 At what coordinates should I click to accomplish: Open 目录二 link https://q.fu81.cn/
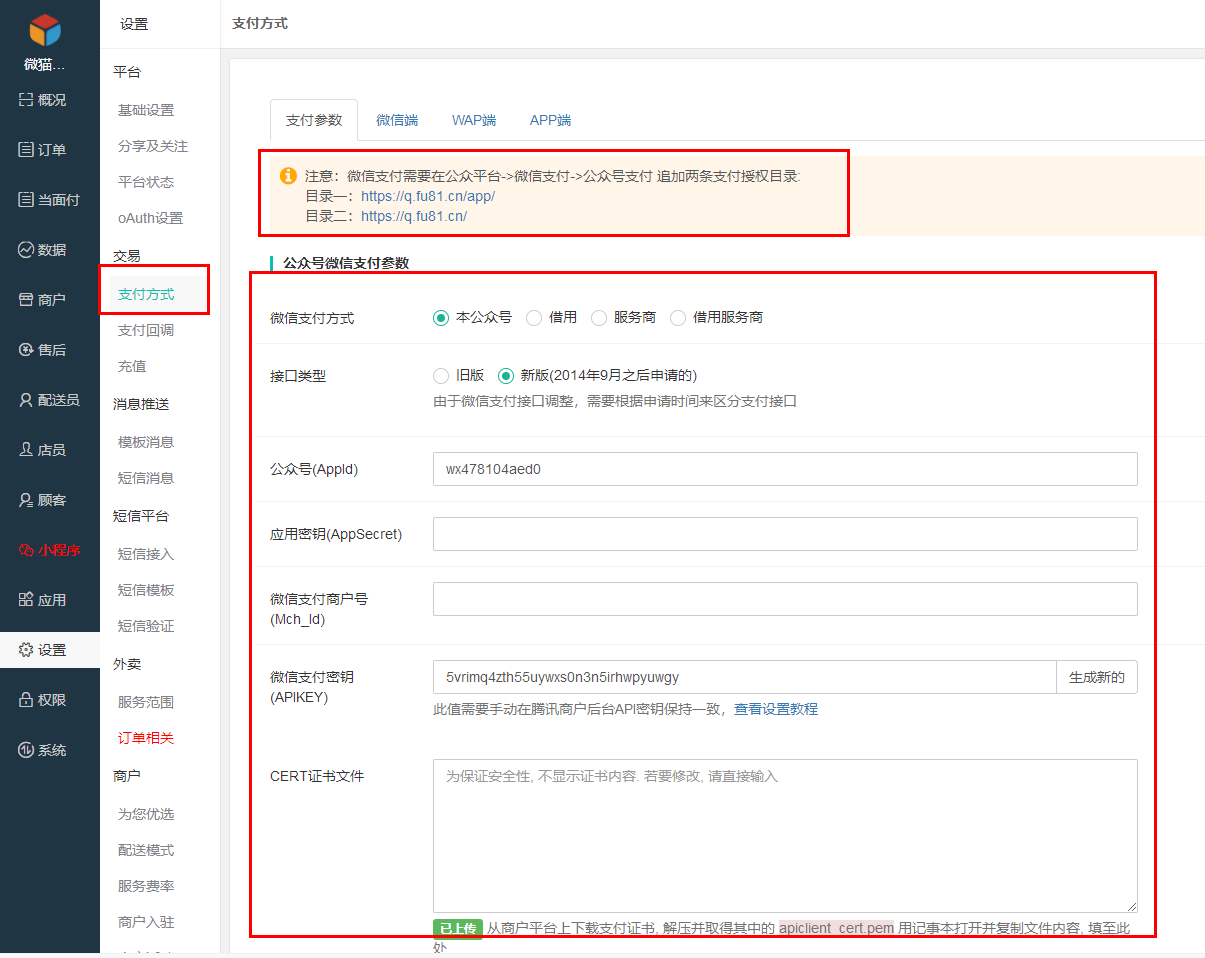[414, 216]
